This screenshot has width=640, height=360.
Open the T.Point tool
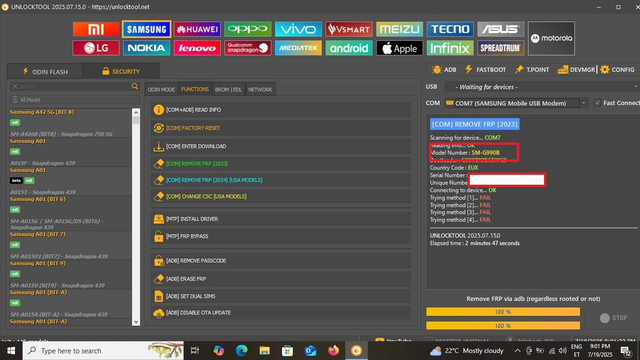532,70
